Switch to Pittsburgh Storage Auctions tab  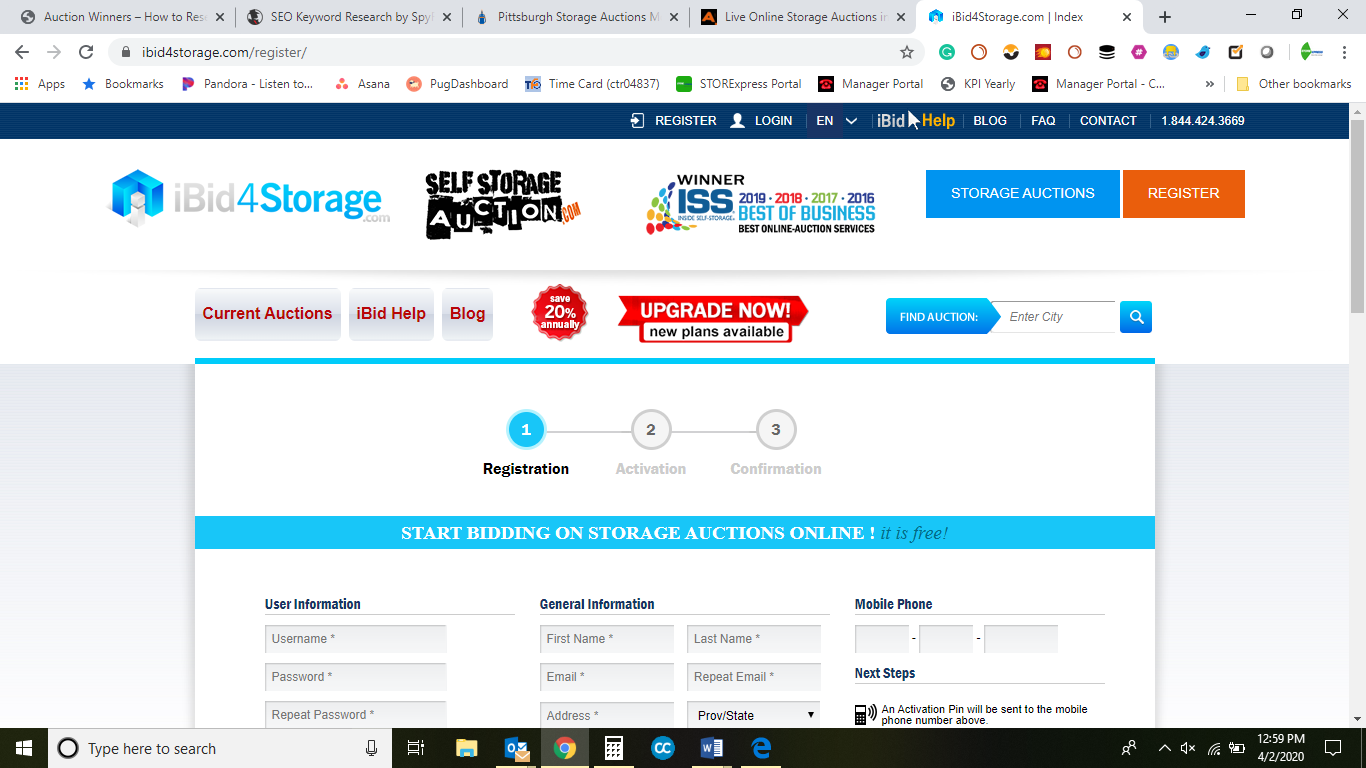click(x=577, y=17)
